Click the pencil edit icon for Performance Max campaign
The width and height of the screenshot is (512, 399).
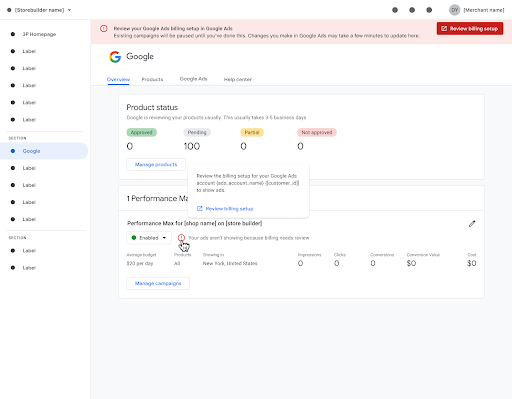tap(472, 224)
